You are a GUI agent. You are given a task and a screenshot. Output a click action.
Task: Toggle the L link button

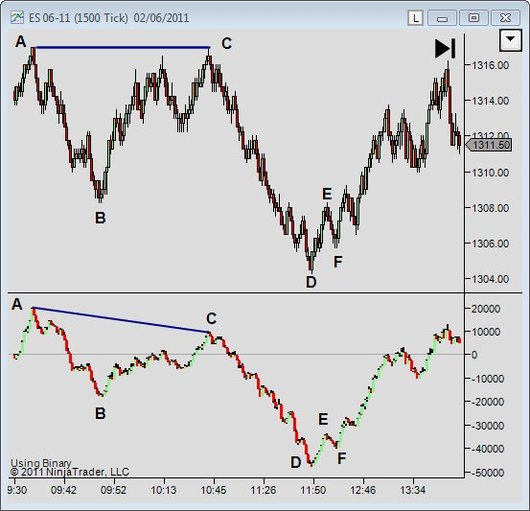415,18
